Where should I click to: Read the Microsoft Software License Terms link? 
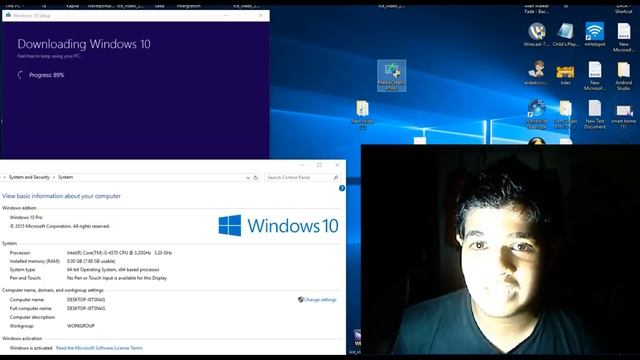99,348
